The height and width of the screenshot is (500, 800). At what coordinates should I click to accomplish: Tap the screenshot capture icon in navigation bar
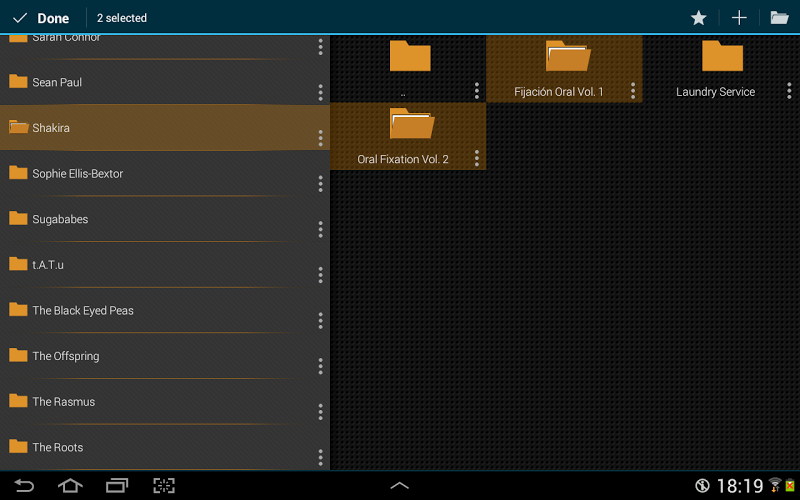click(164, 485)
